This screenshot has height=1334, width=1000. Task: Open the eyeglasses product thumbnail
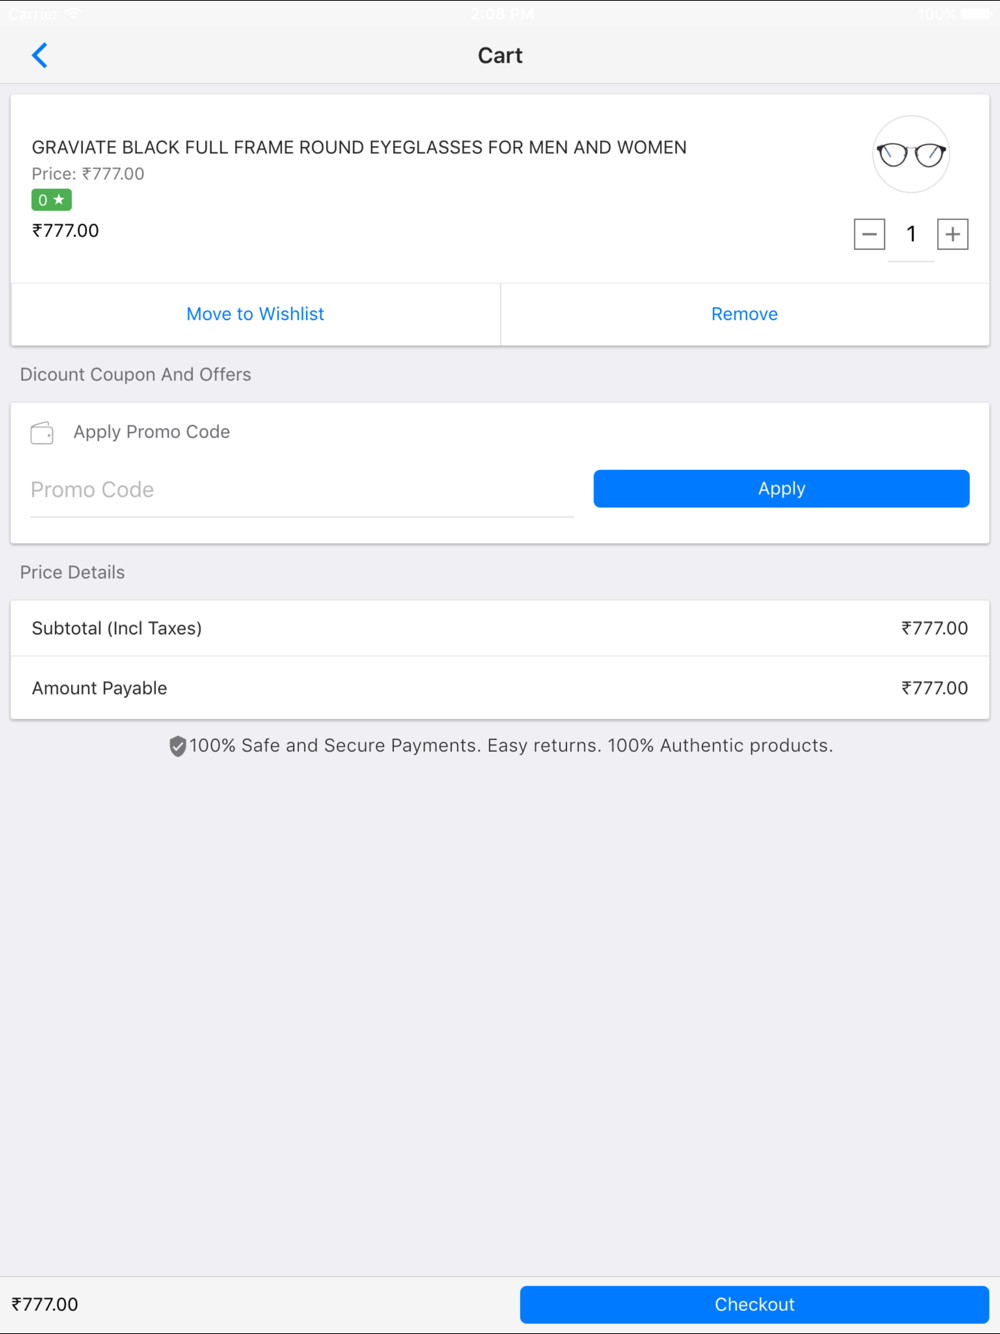(910, 154)
